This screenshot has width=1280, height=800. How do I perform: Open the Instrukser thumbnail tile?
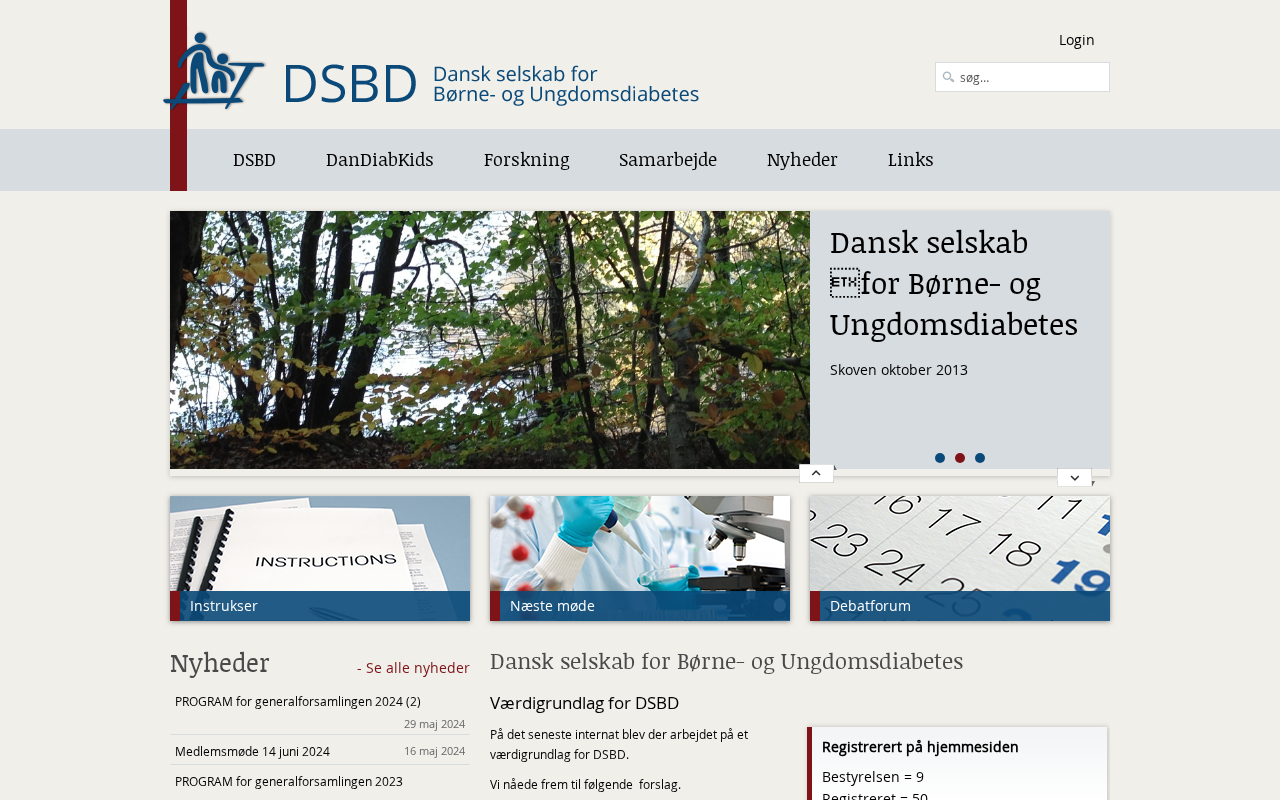[x=320, y=558]
